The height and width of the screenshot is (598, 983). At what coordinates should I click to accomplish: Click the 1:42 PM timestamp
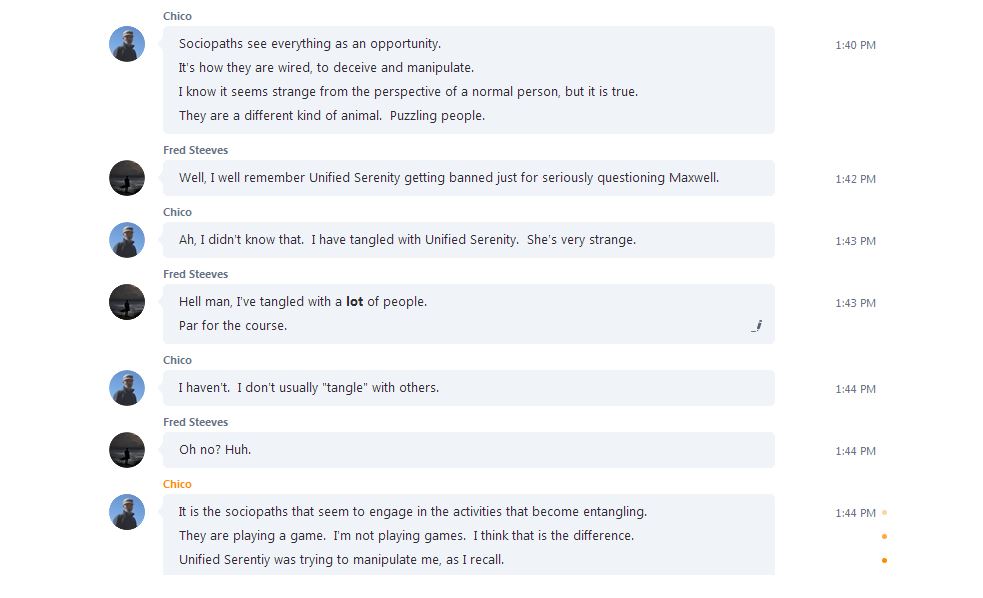coord(855,179)
